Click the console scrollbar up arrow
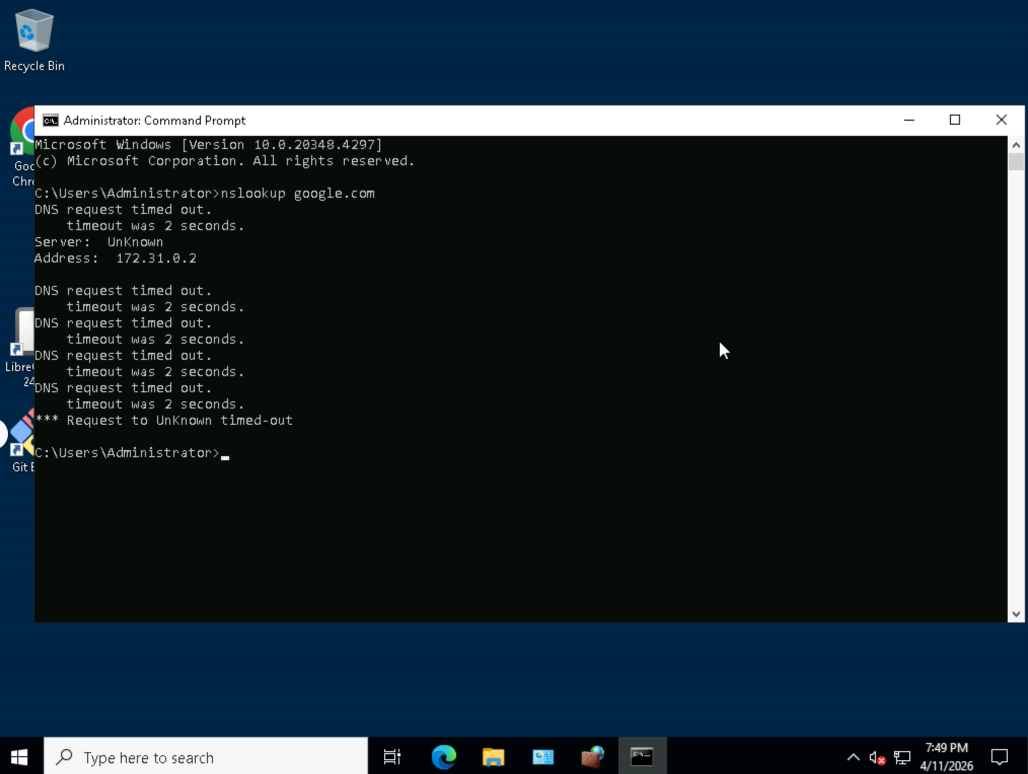The width and height of the screenshot is (1028, 774). click(x=1016, y=145)
